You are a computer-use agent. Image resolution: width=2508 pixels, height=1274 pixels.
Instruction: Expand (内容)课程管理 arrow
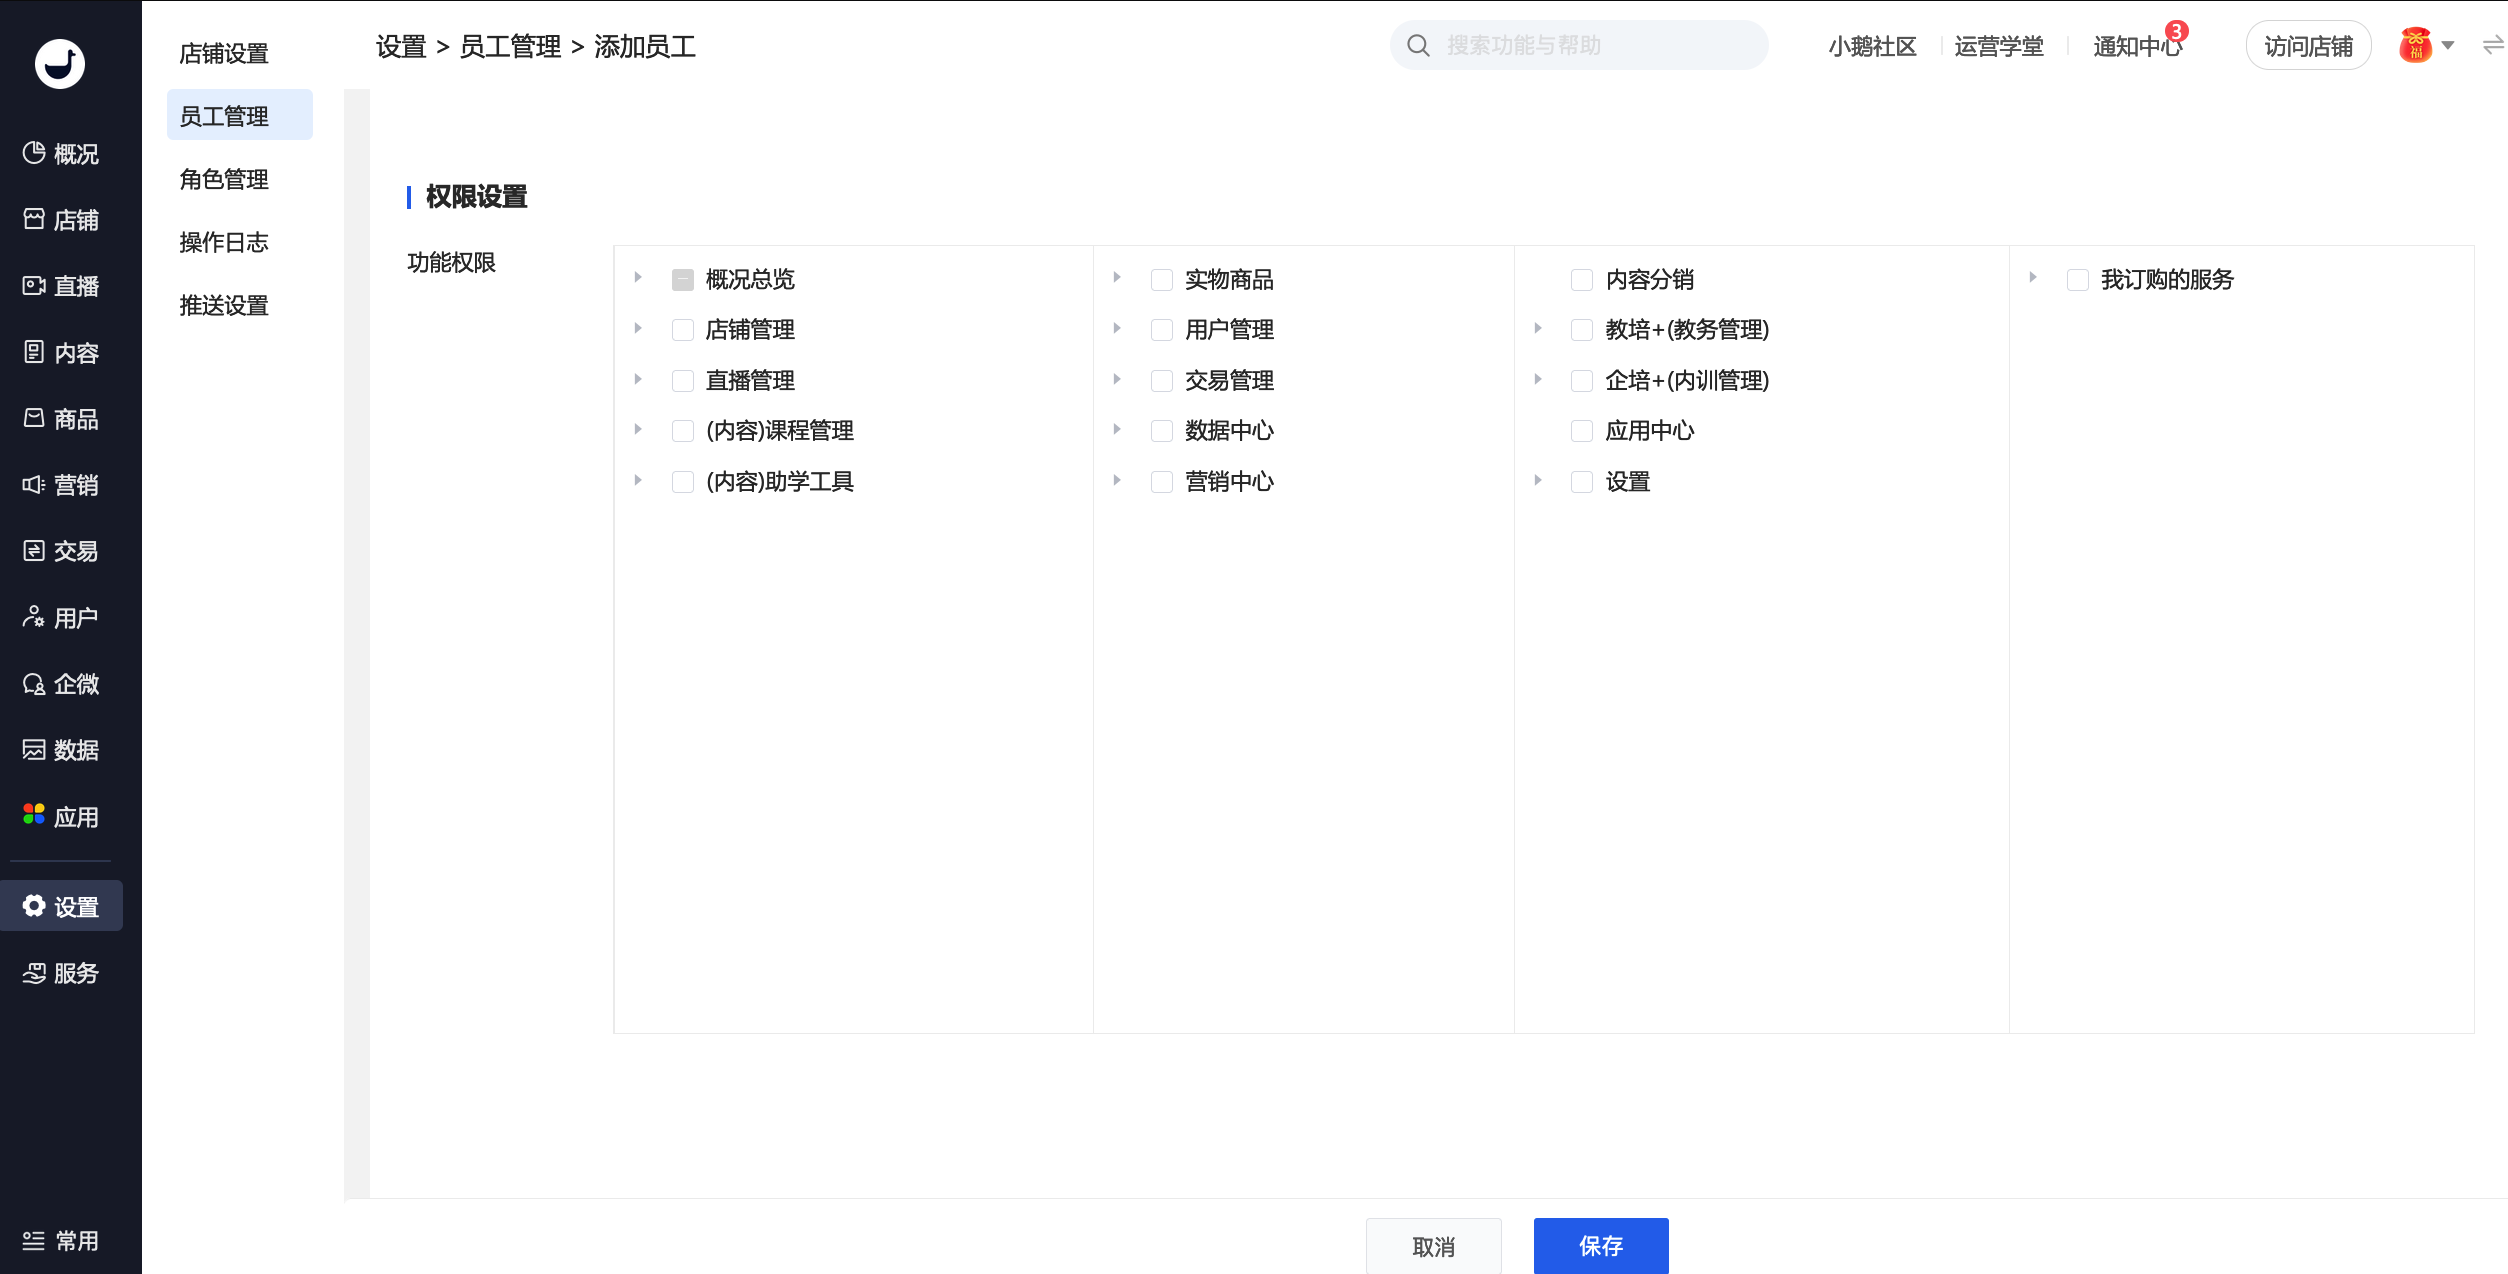[637, 429]
